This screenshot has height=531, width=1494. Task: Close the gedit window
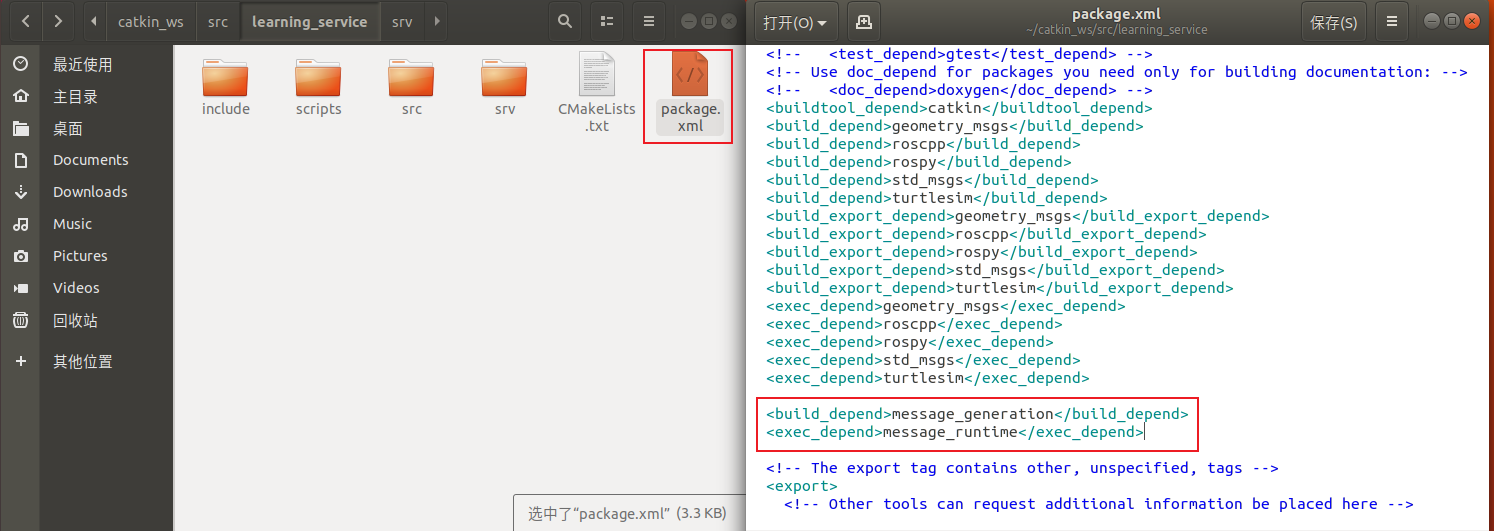click(1471, 21)
